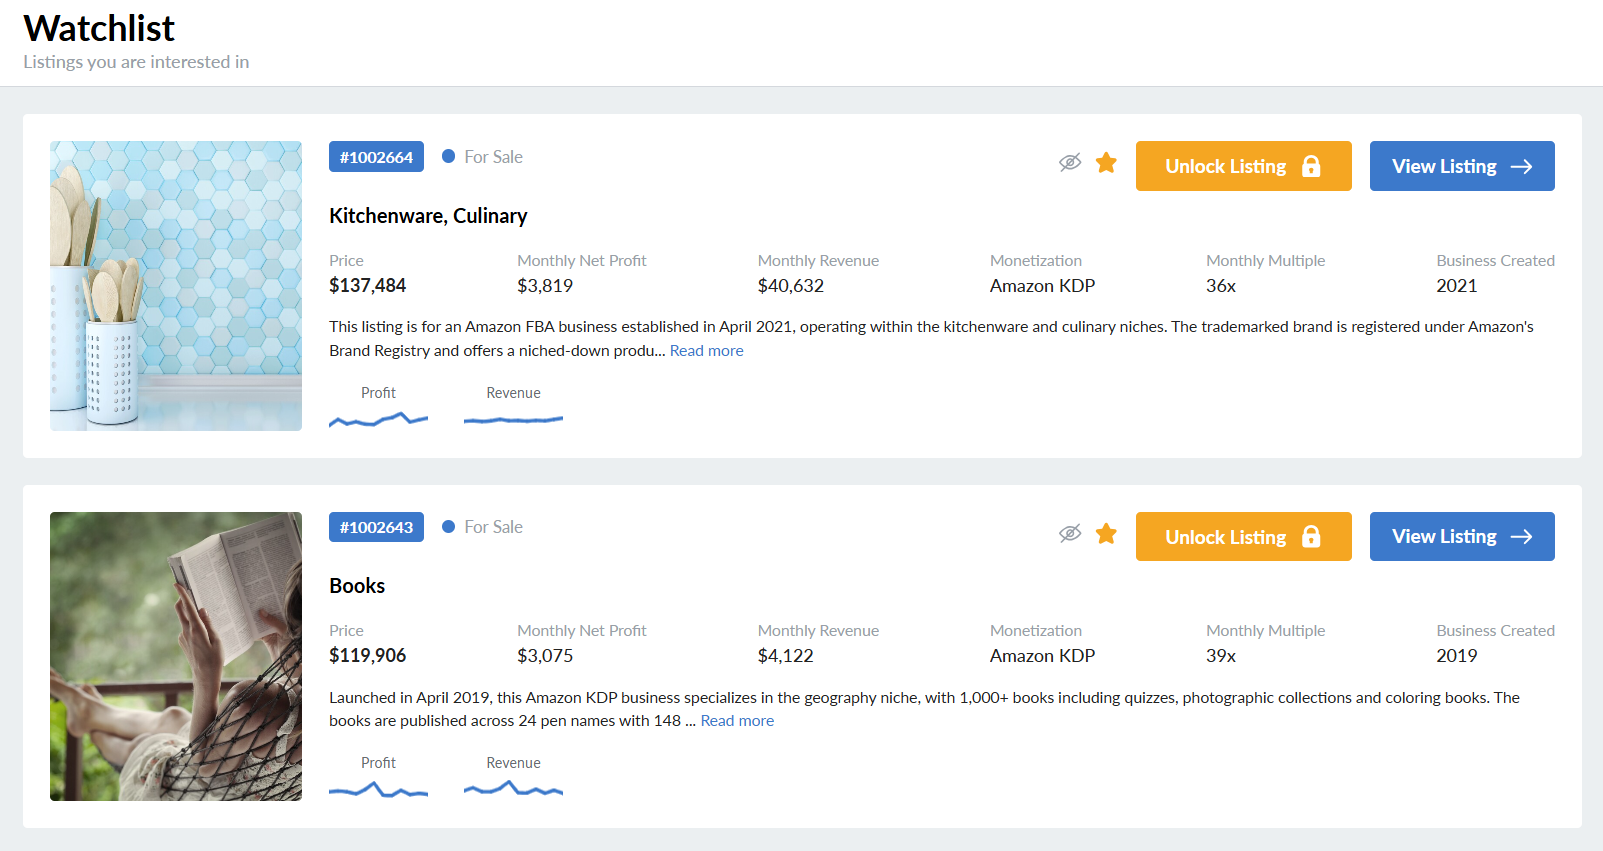Open the Kitchenware, Culinary listing title

click(428, 216)
